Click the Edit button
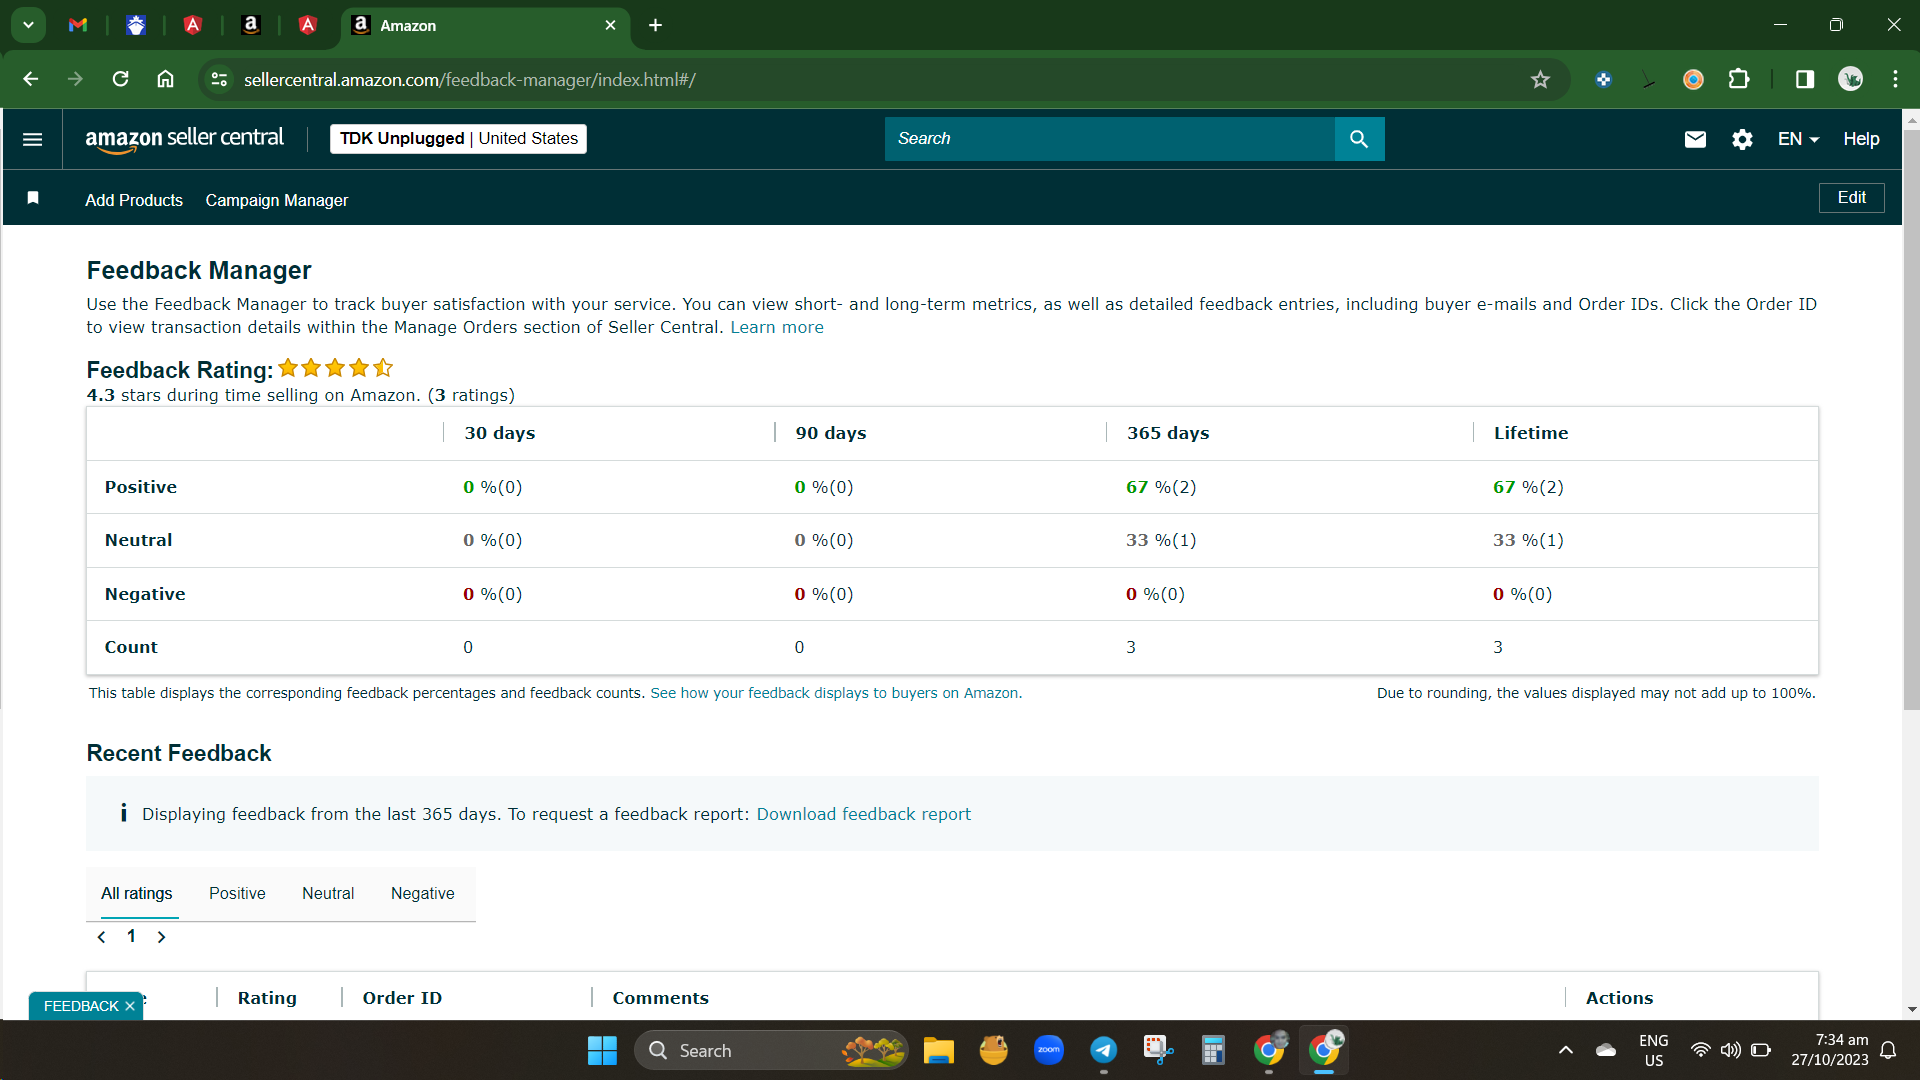This screenshot has height=1080, width=1920. [1851, 198]
